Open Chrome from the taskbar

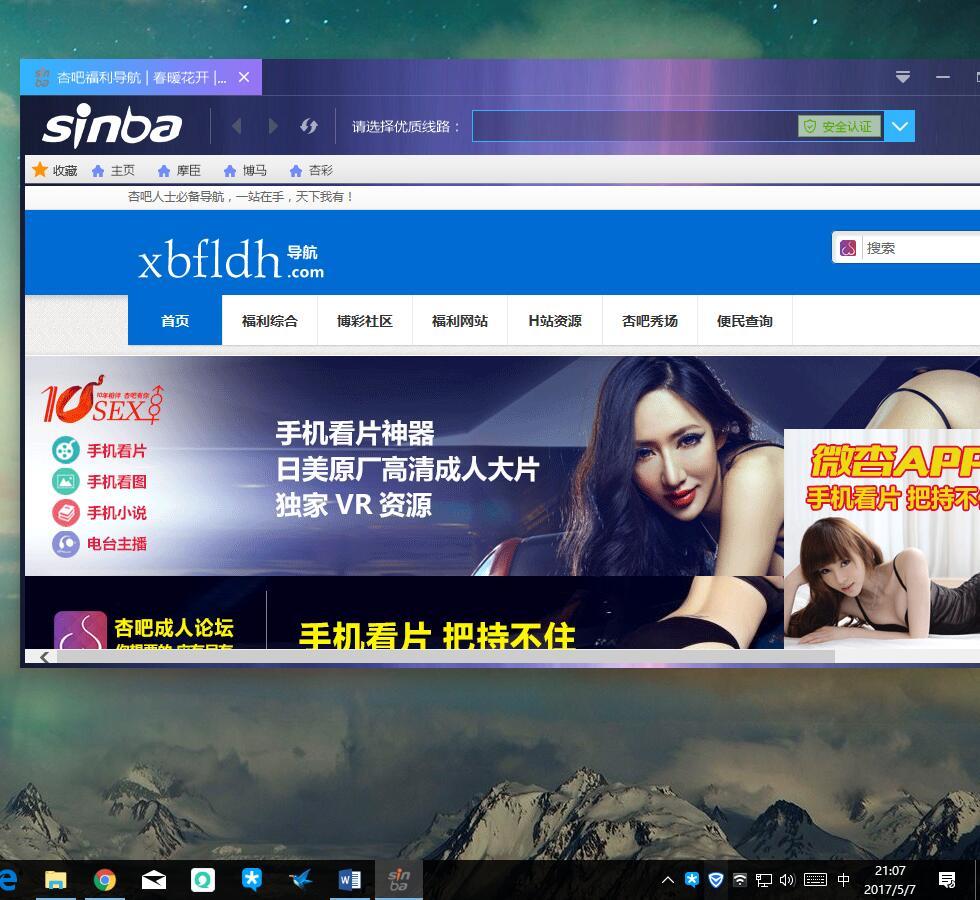point(105,879)
